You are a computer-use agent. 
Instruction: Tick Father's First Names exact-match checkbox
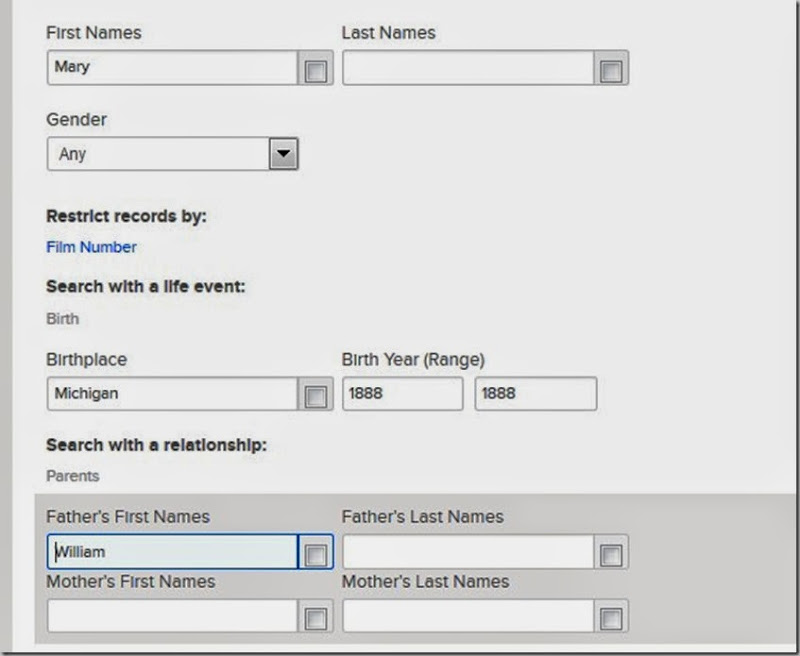coord(315,555)
